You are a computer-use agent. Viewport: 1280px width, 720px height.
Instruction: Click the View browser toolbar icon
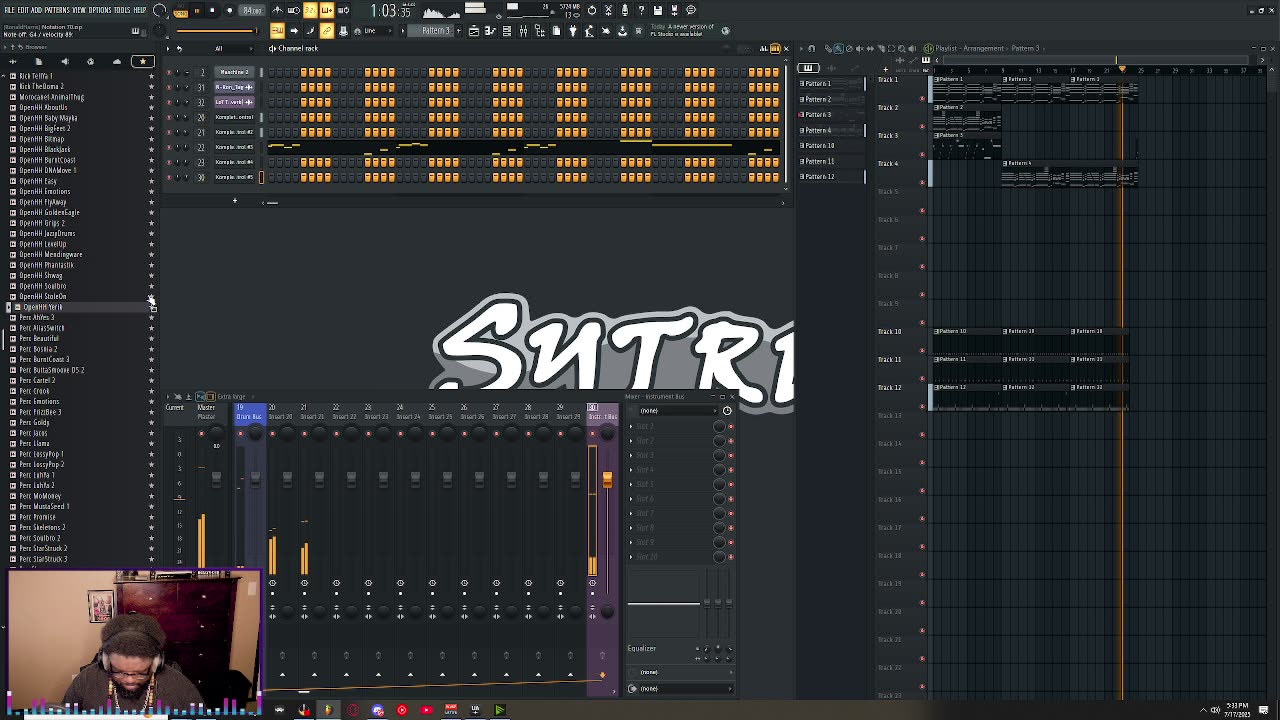540,31
